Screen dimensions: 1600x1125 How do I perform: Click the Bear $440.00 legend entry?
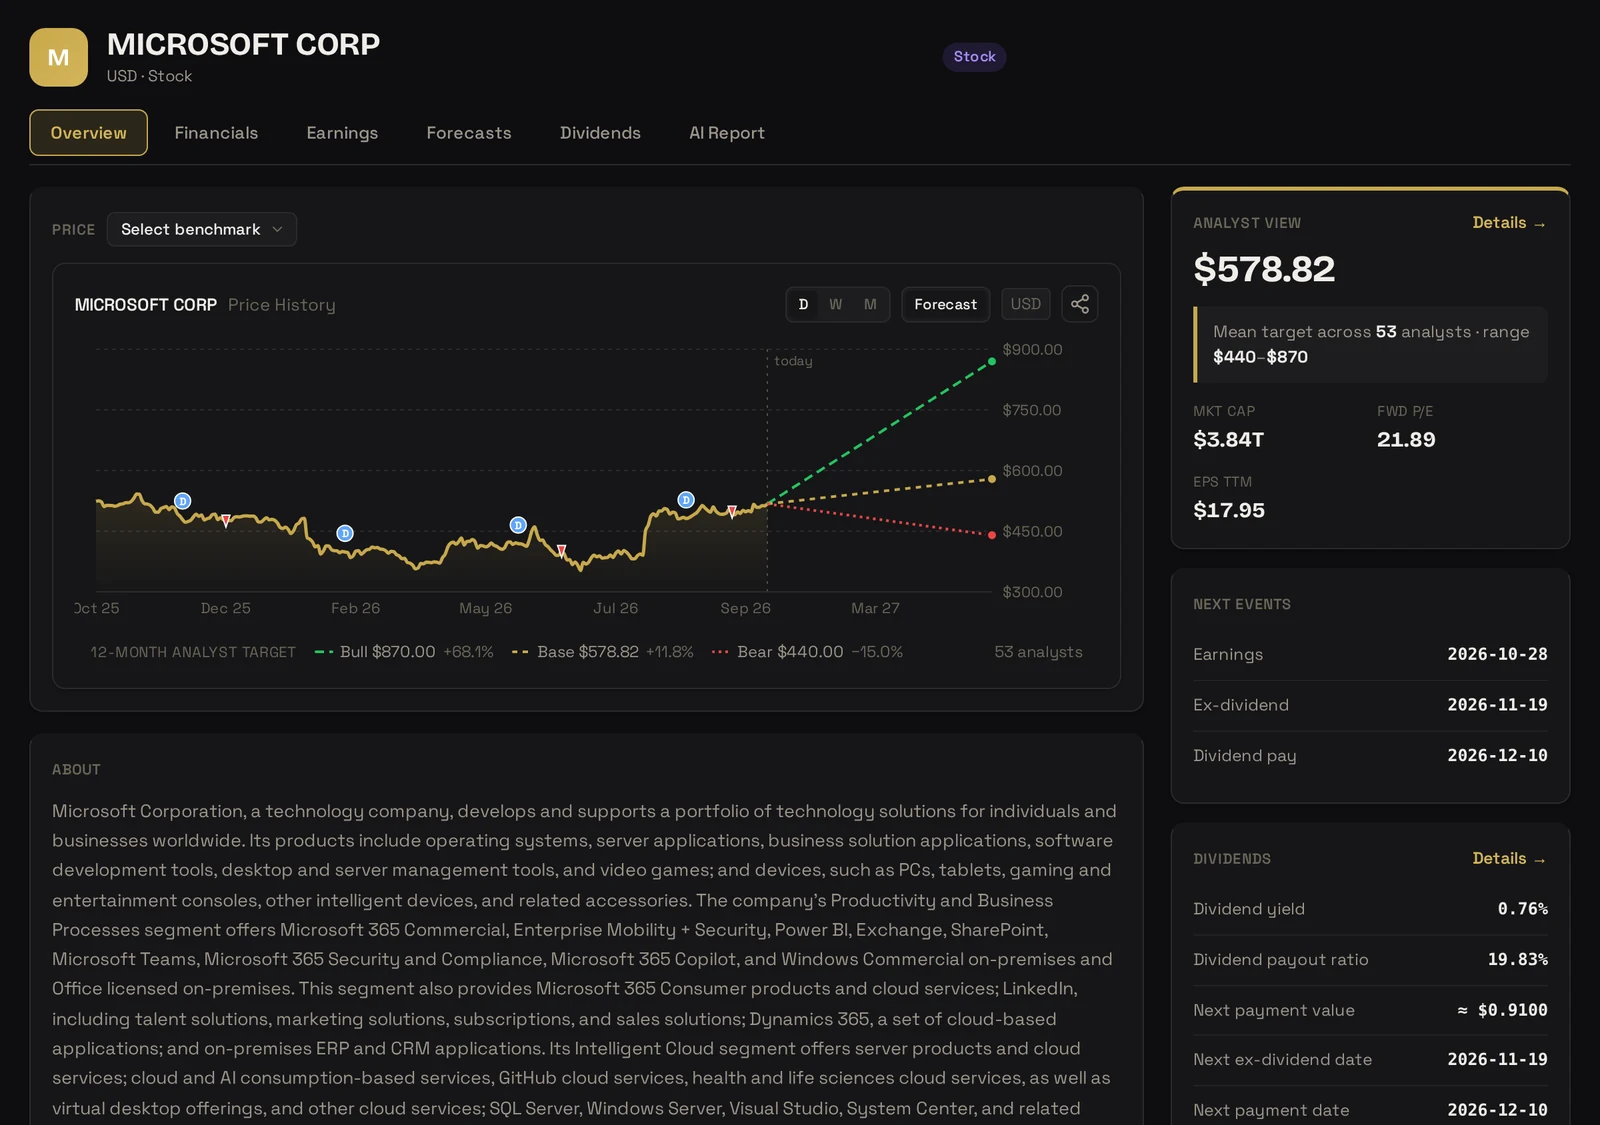coord(807,652)
